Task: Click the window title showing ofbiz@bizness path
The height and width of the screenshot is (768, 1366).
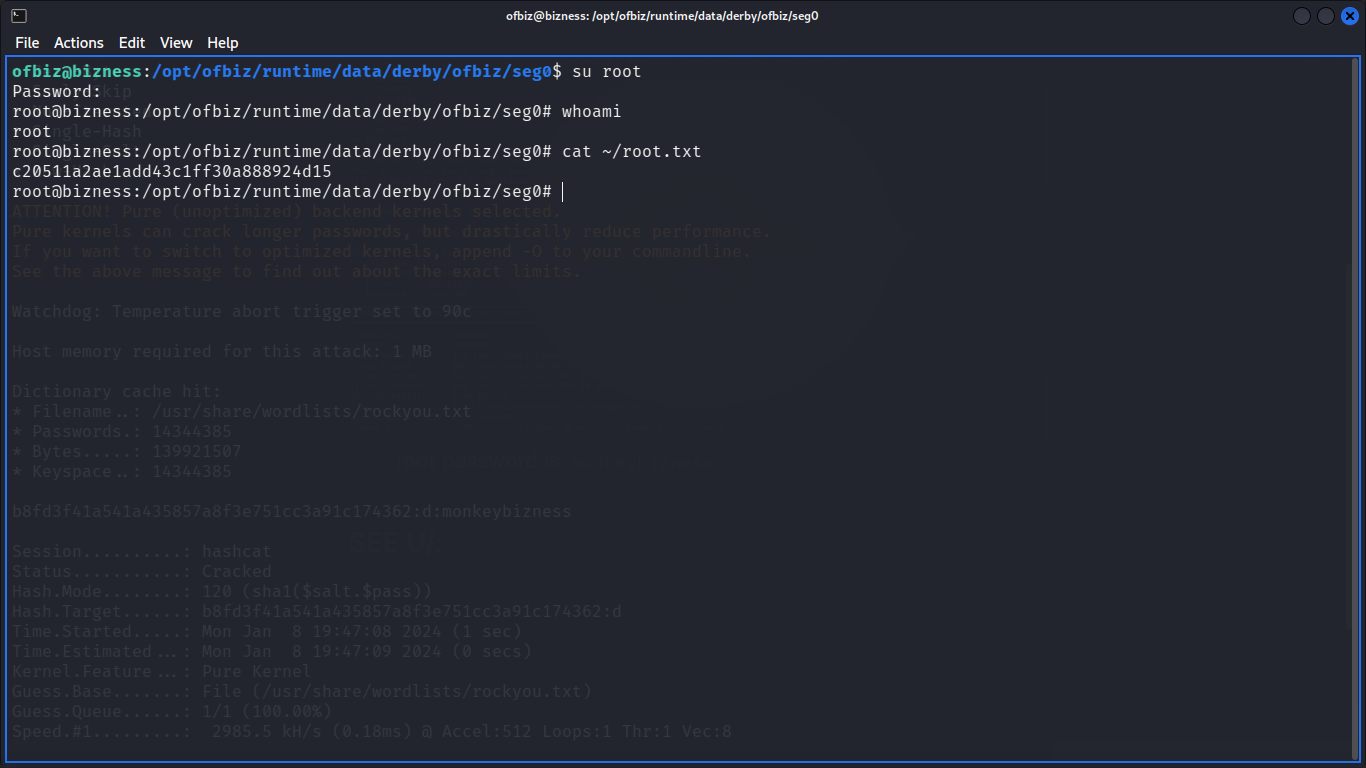Action: 662,16
